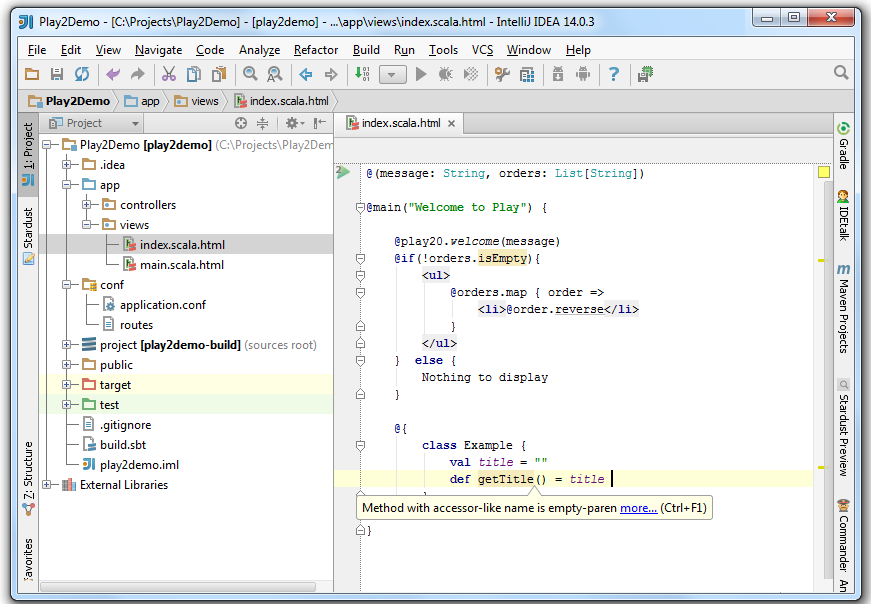
Task: Toggle the Stardust side tool window
Action: tap(28, 235)
